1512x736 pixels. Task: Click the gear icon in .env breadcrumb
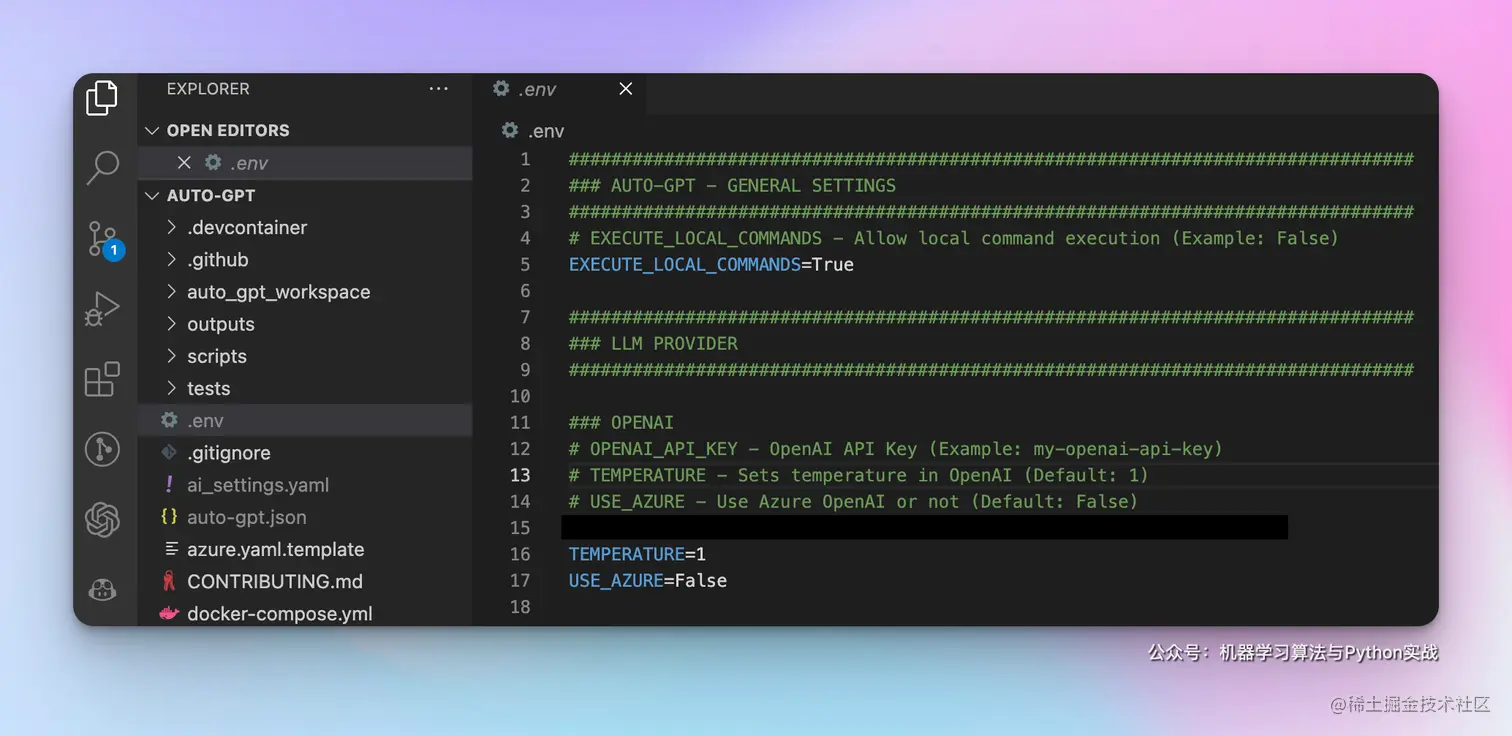pyautogui.click(x=510, y=130)
